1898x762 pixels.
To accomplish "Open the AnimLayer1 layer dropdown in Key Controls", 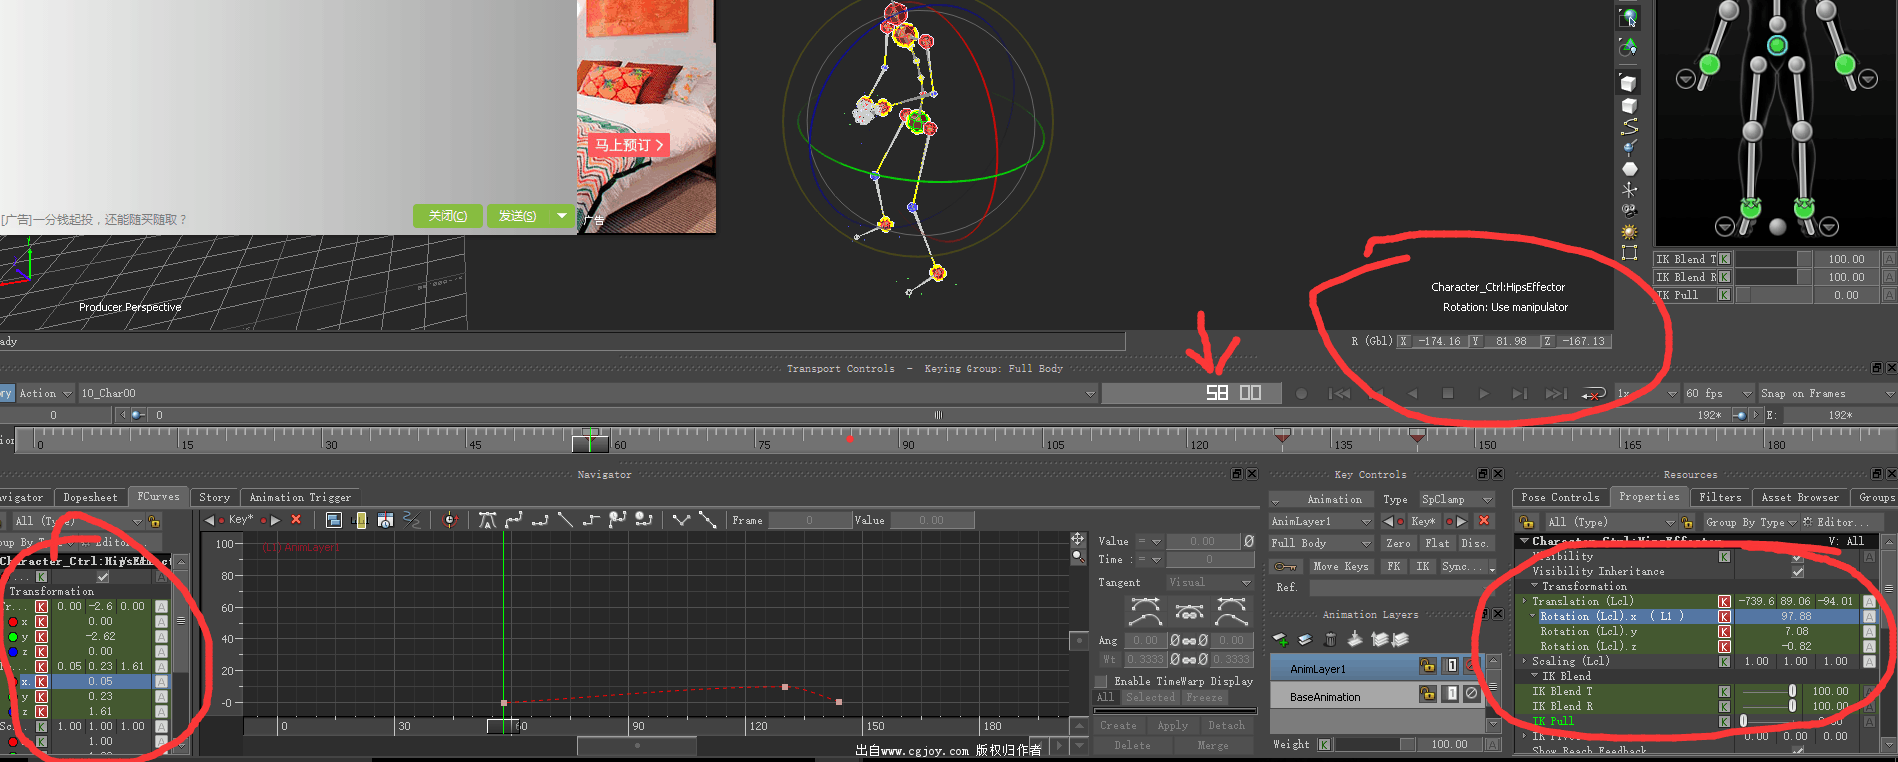I will point(1321,521).
